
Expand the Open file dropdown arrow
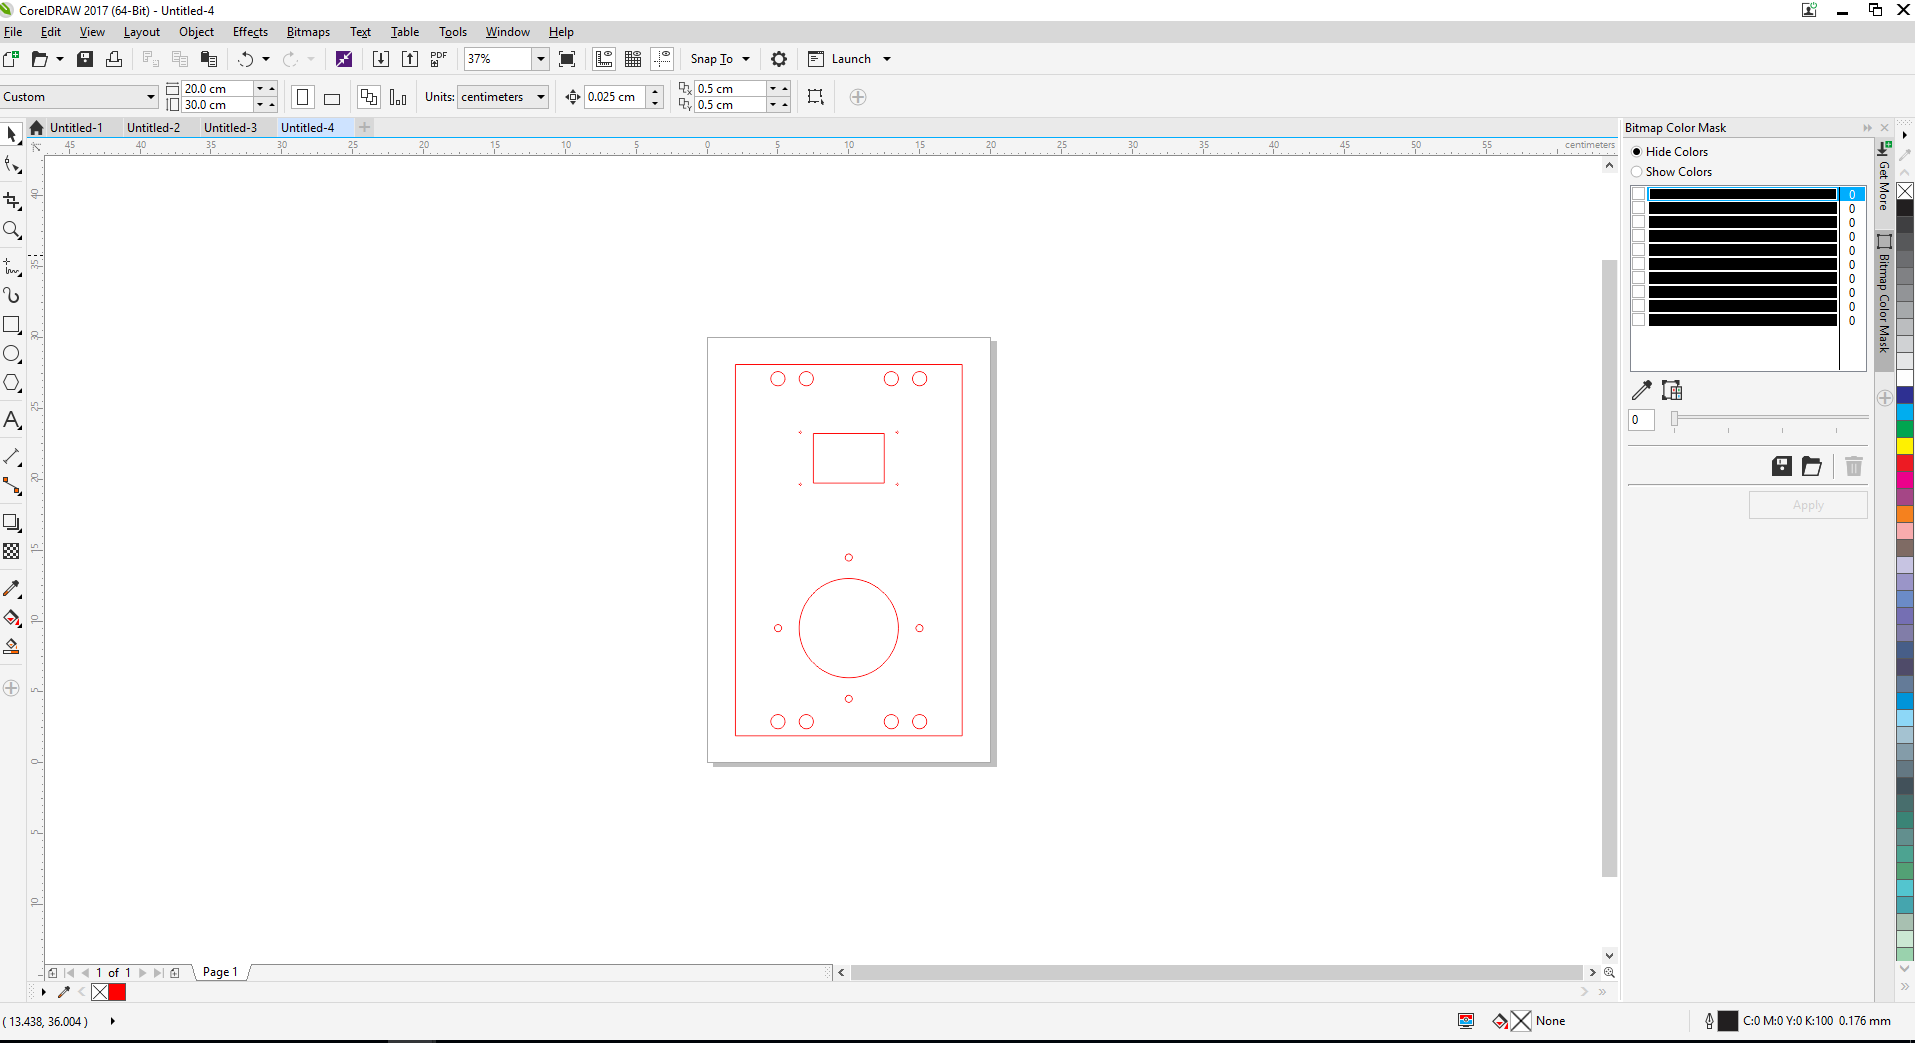tap(60, 59)
